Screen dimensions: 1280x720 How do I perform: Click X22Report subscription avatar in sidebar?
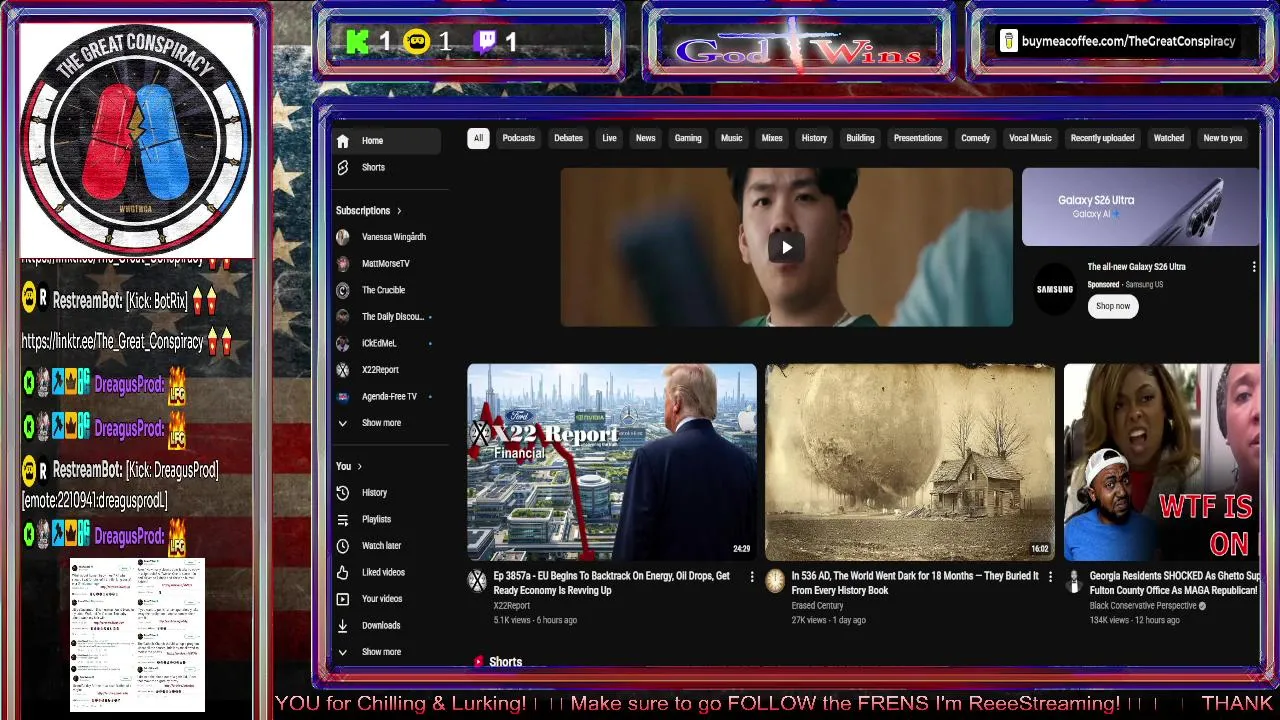click(x=343, y=370)
